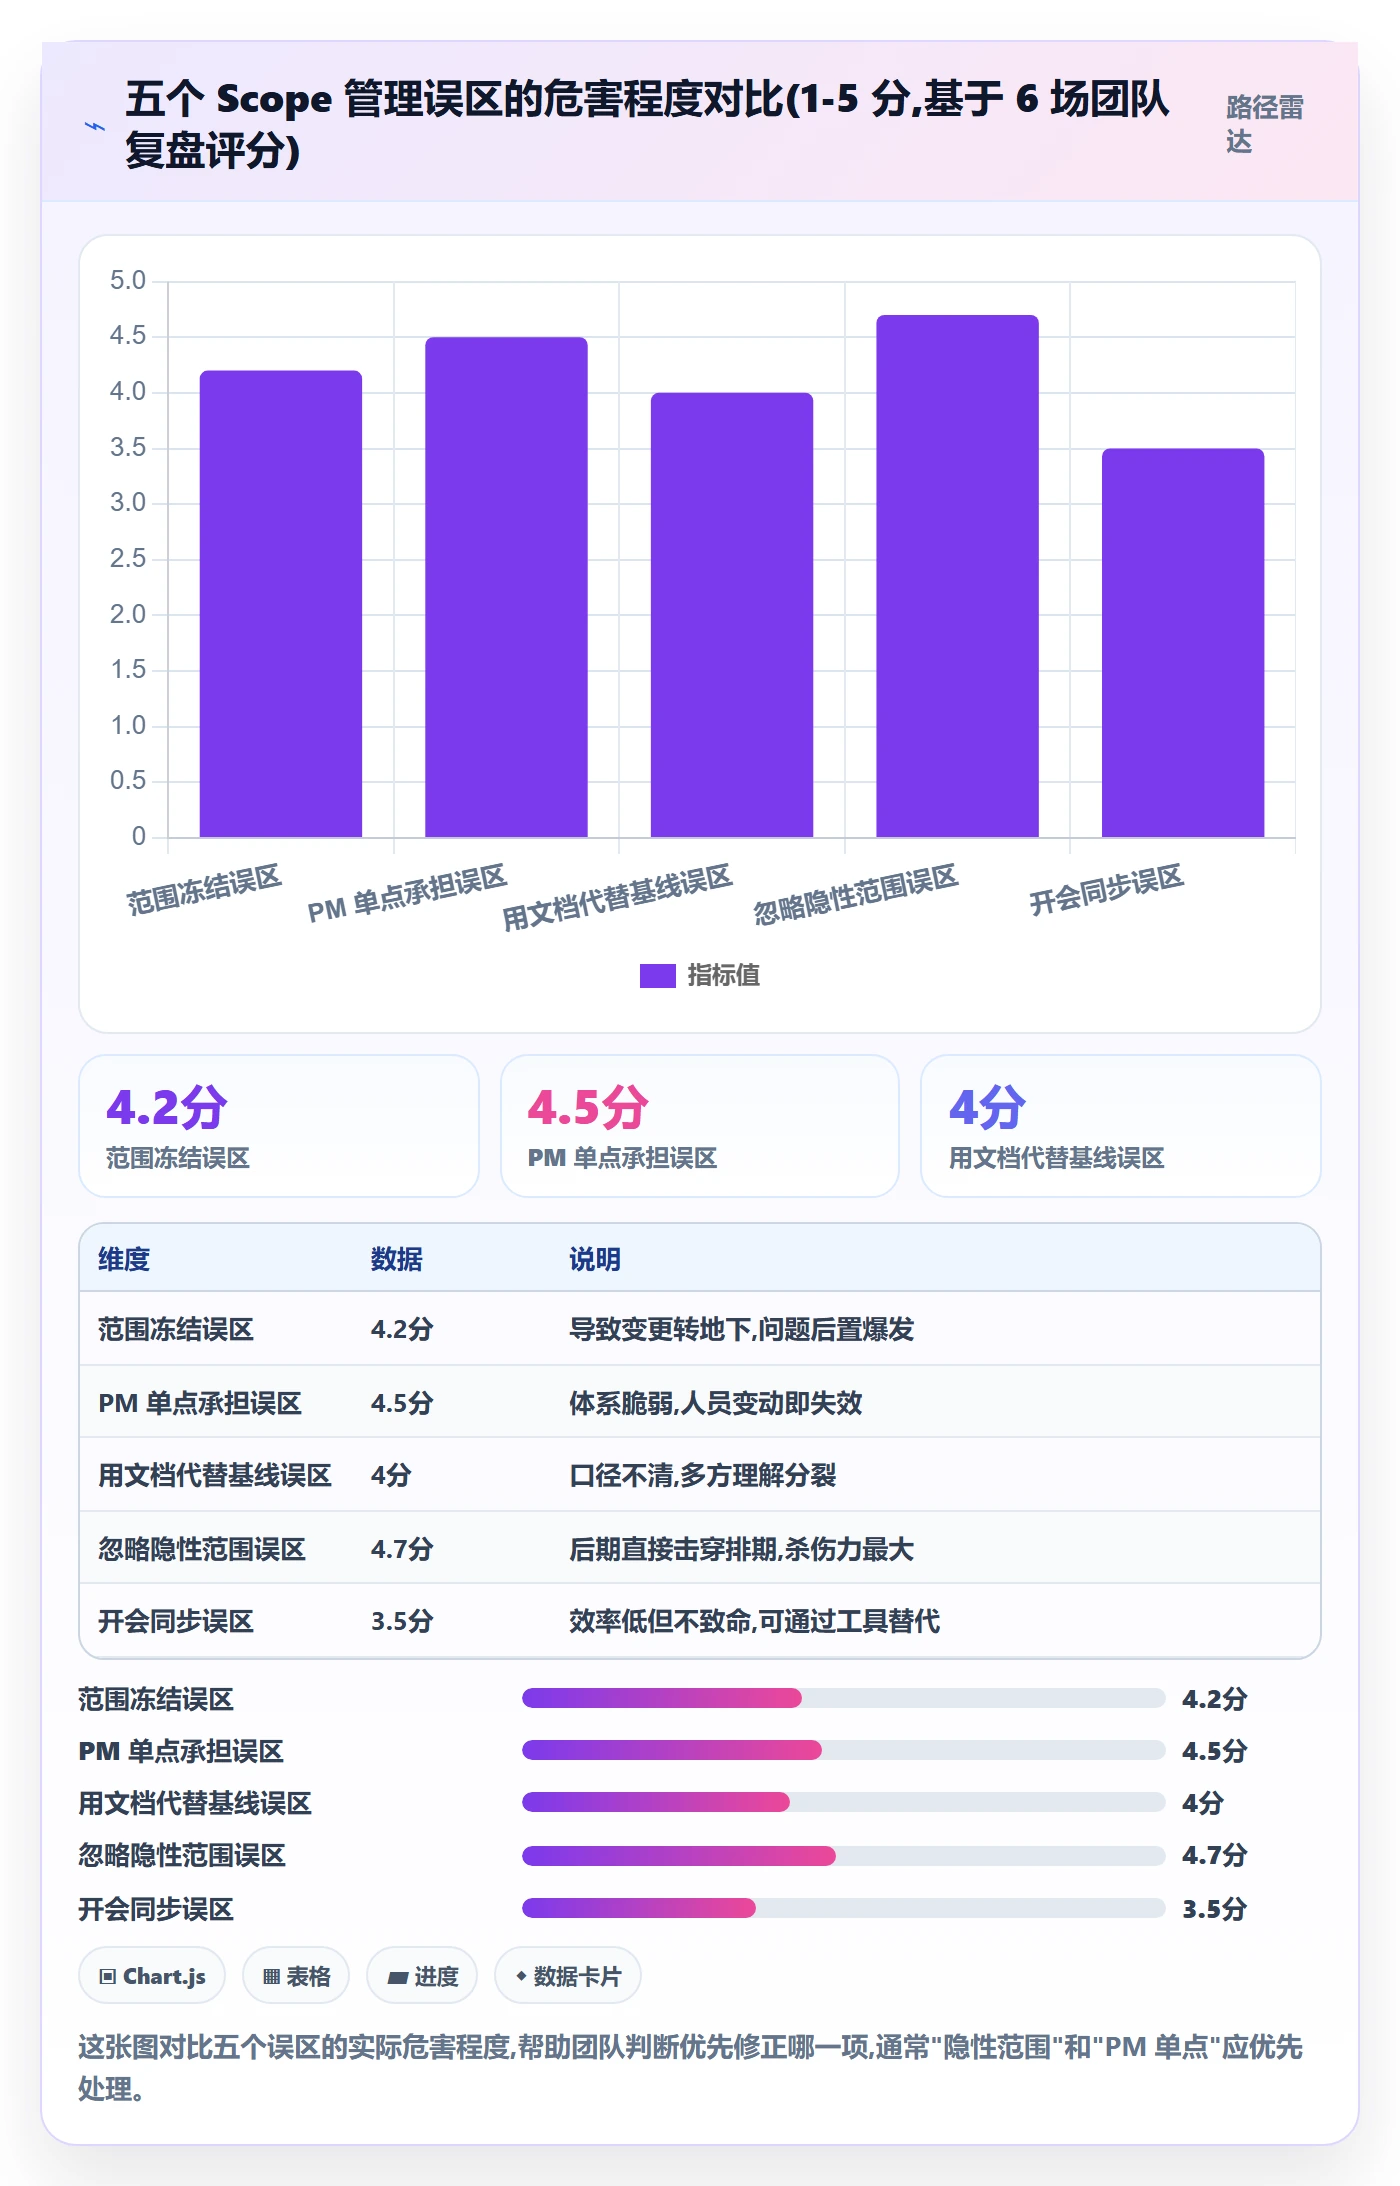Click the 开会同步误区 x-axis label
The height and width of the screenshot is (2186, 1400).
(x=1107, y=890)
